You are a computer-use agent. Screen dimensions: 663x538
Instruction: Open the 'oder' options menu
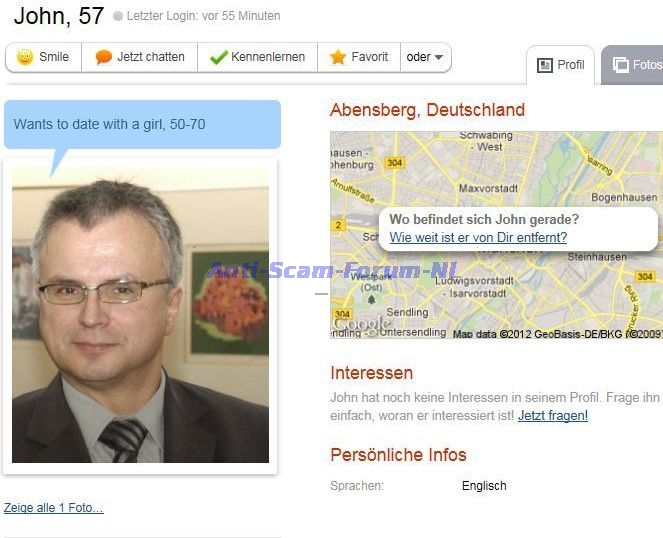(425, 57)
